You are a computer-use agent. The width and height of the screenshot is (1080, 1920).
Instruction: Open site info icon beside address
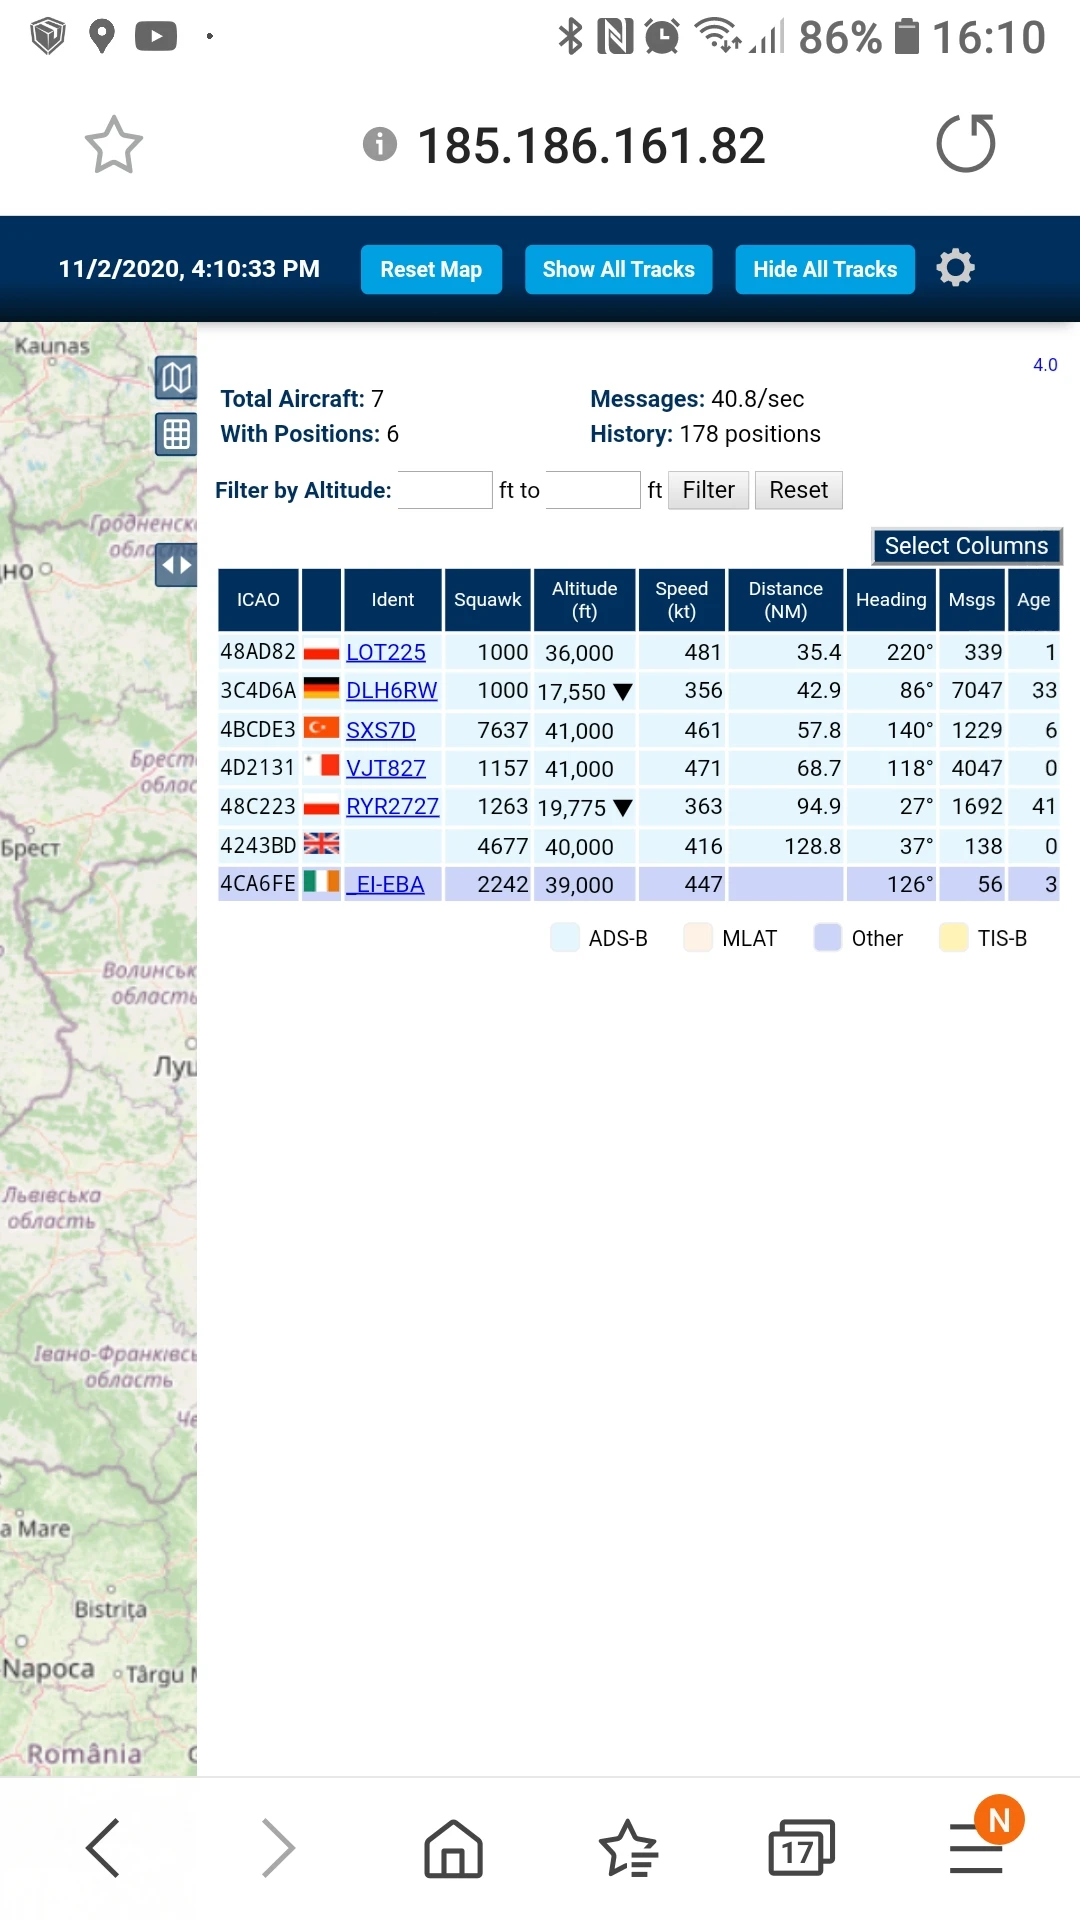(x=380, y=144)
